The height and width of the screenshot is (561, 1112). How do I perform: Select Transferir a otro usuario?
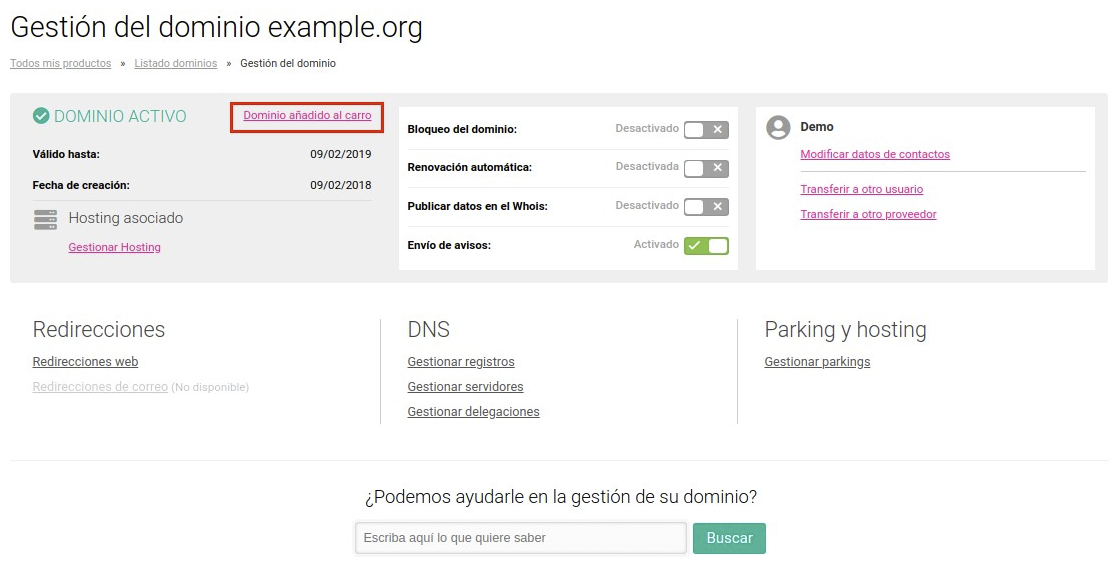pyautogui.click(x=862, y=189)
